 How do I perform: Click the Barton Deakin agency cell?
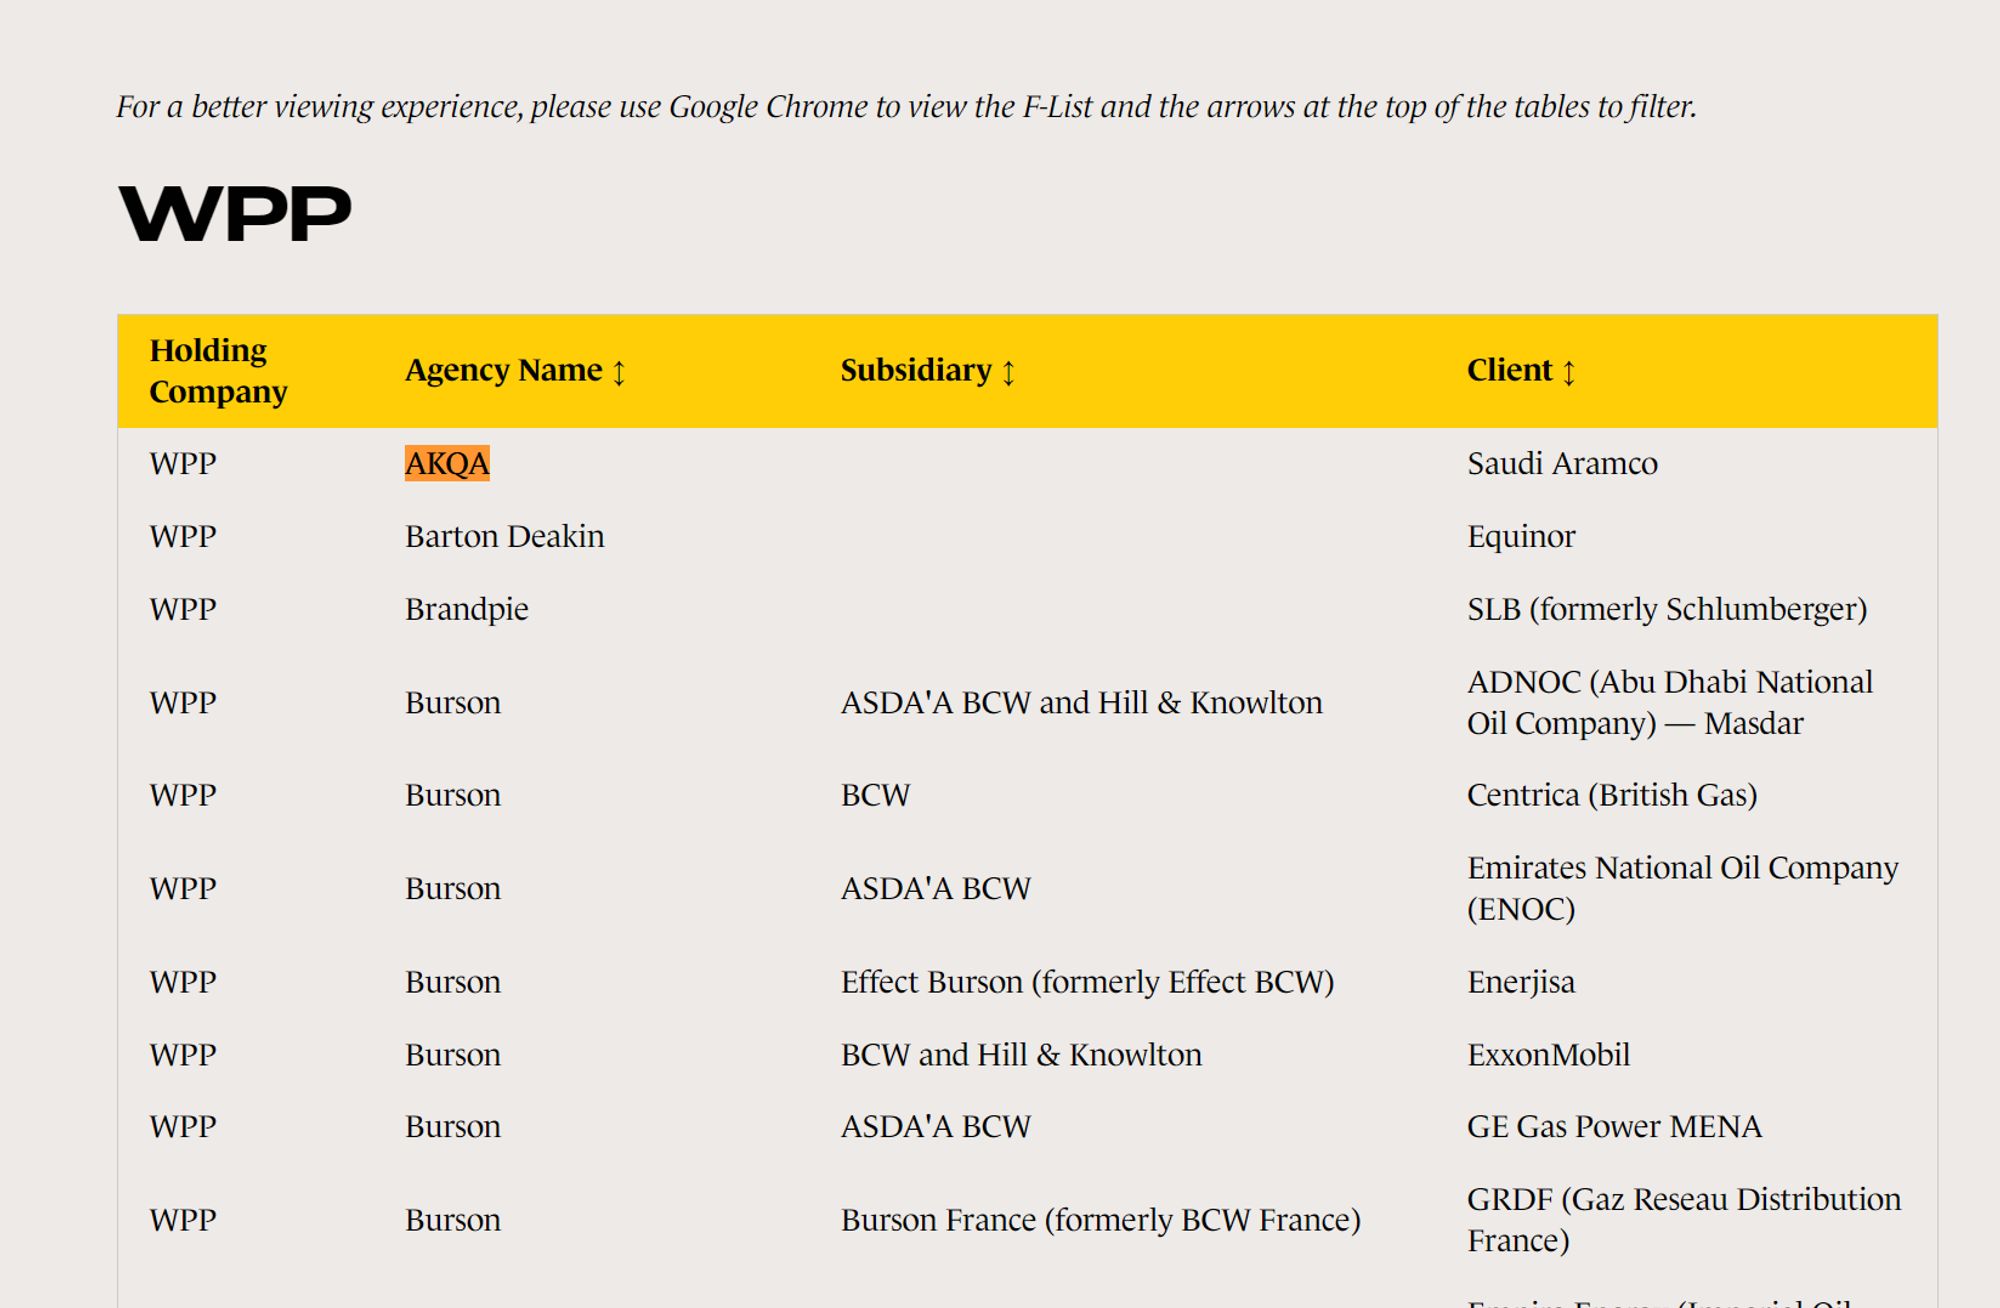tap(504, 536)
